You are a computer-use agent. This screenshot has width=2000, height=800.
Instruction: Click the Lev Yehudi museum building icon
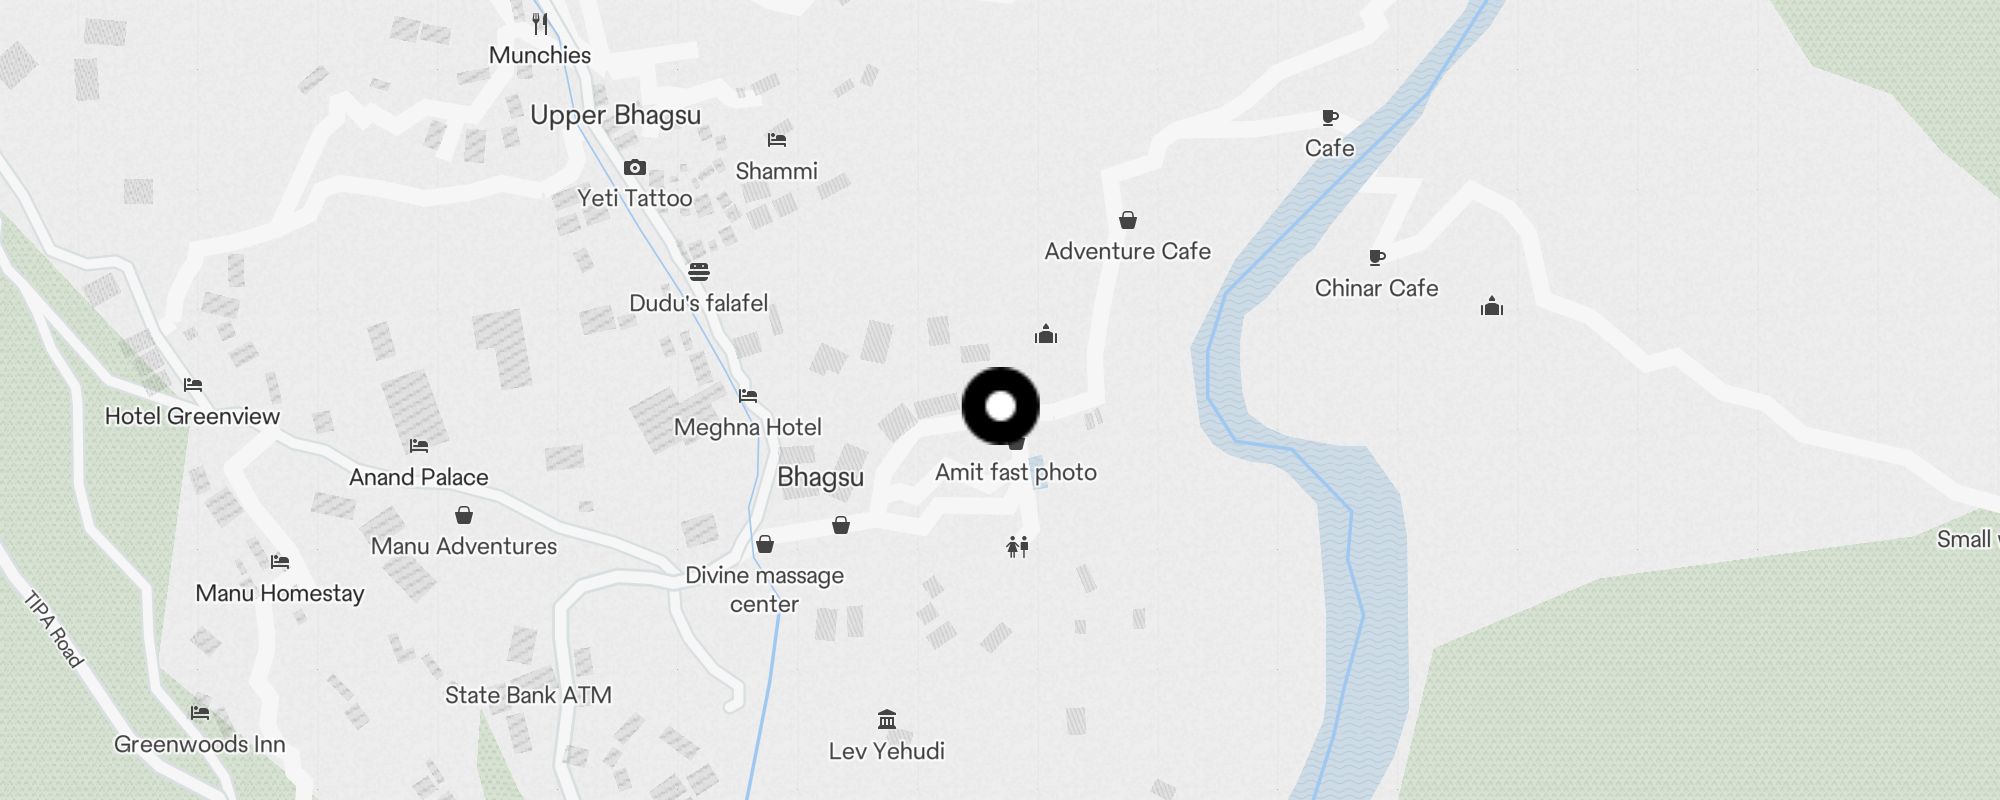886,719
